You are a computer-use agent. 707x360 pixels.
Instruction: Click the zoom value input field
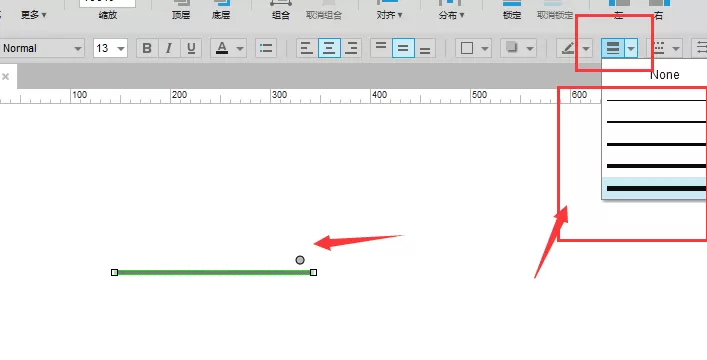tap(107, 4)
